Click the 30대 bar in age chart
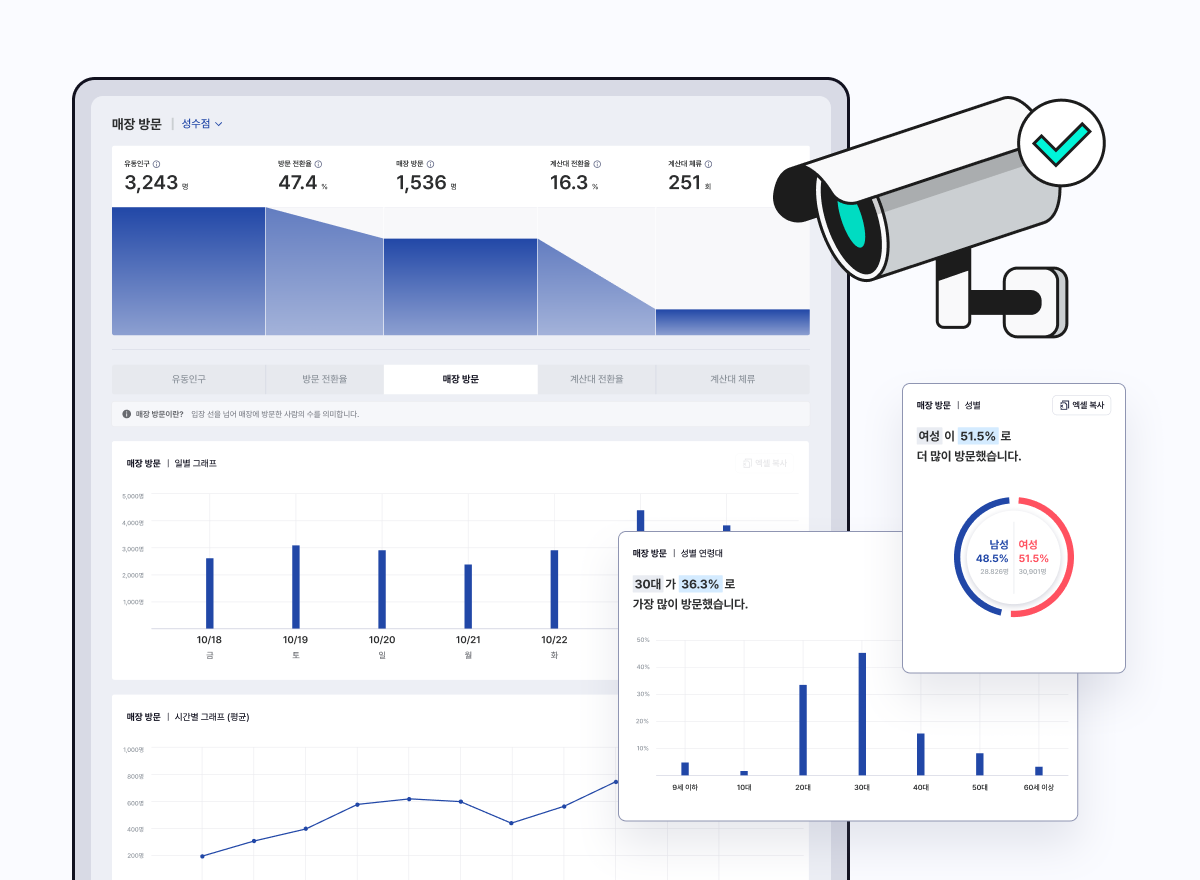This screenshot has width=1200, height=880. pyautogui.click(x=862, y=714)
